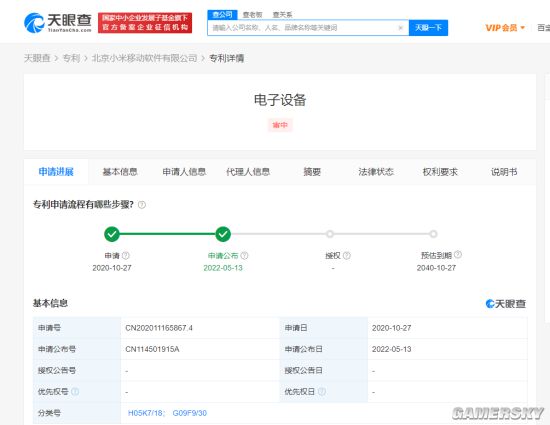Click the help icon next to 预估到期

pos(458,255)
